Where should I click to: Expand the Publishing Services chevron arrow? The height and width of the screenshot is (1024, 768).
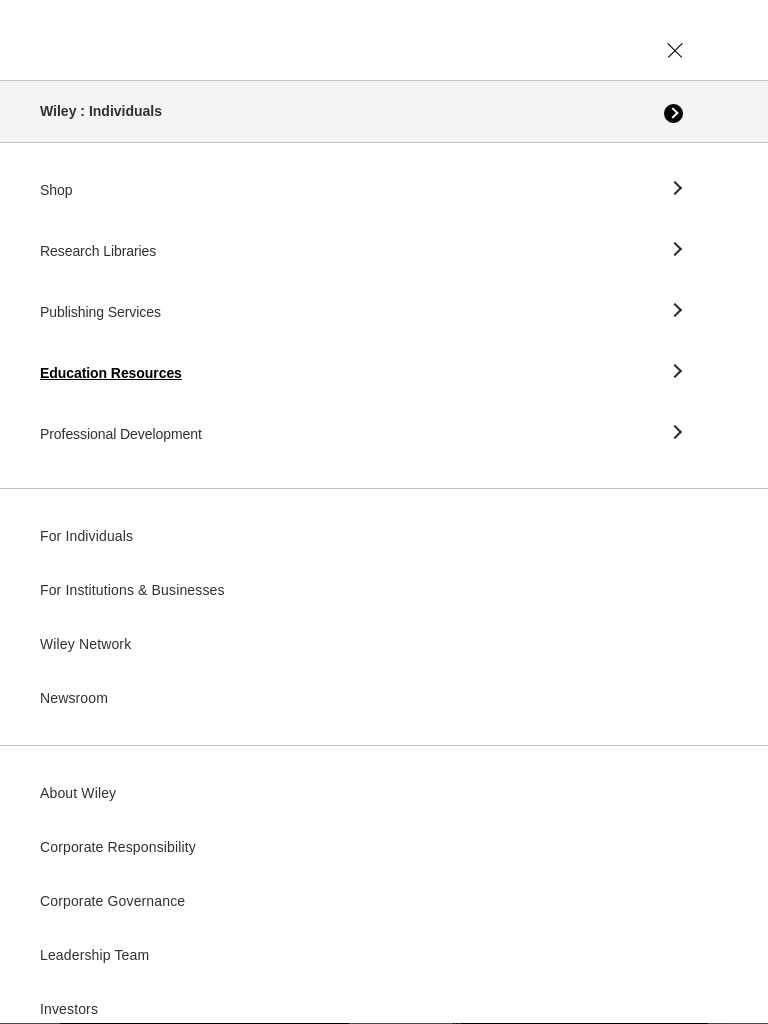(x=677, y=310)
